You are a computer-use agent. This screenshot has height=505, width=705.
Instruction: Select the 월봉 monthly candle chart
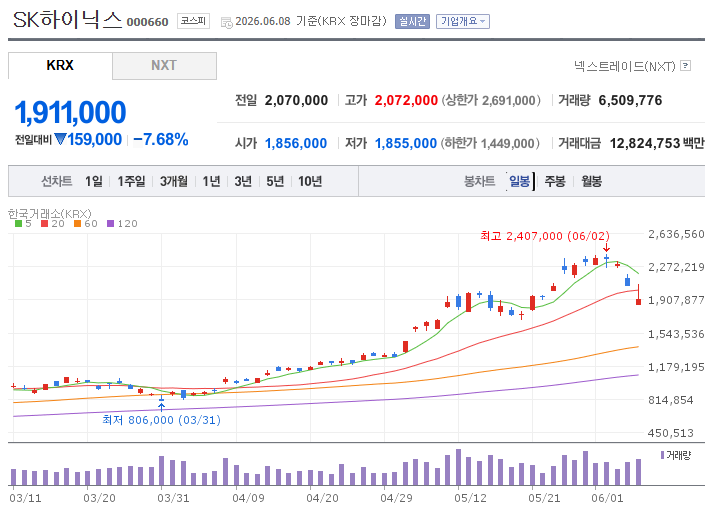[x=591, y=181]
